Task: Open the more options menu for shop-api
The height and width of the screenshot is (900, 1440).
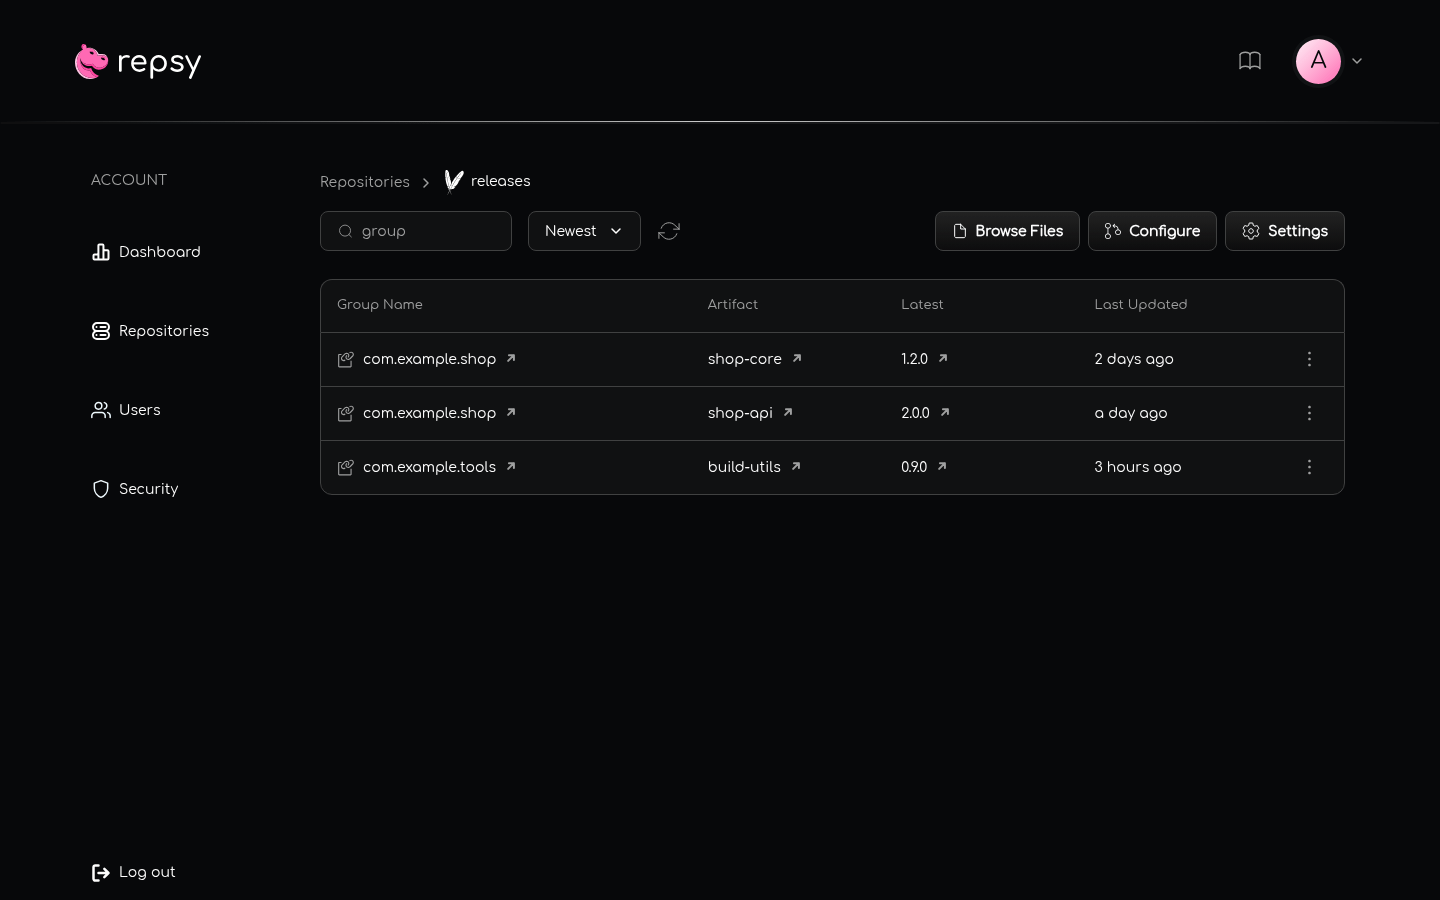Action: pos(1309,413)
